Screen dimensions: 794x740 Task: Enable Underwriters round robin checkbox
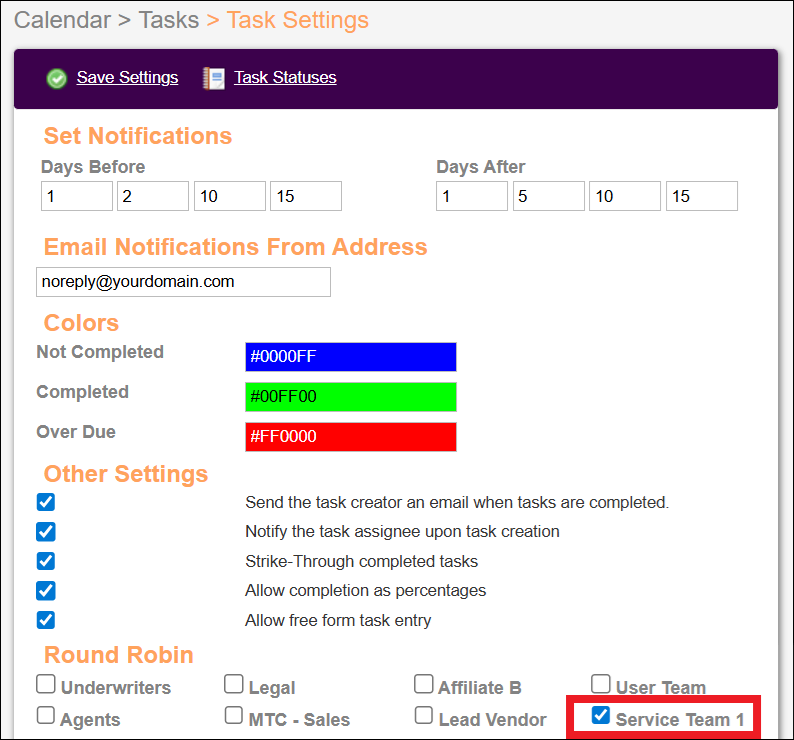tap(46, 684)
